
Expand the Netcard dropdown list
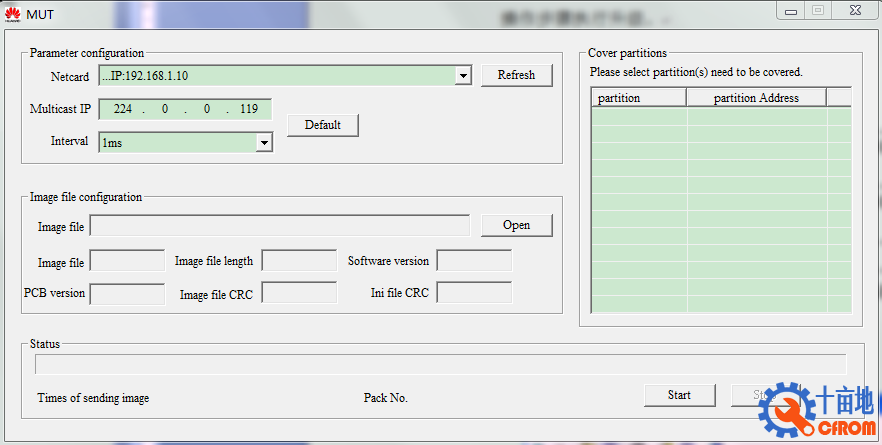click(463, 76)
